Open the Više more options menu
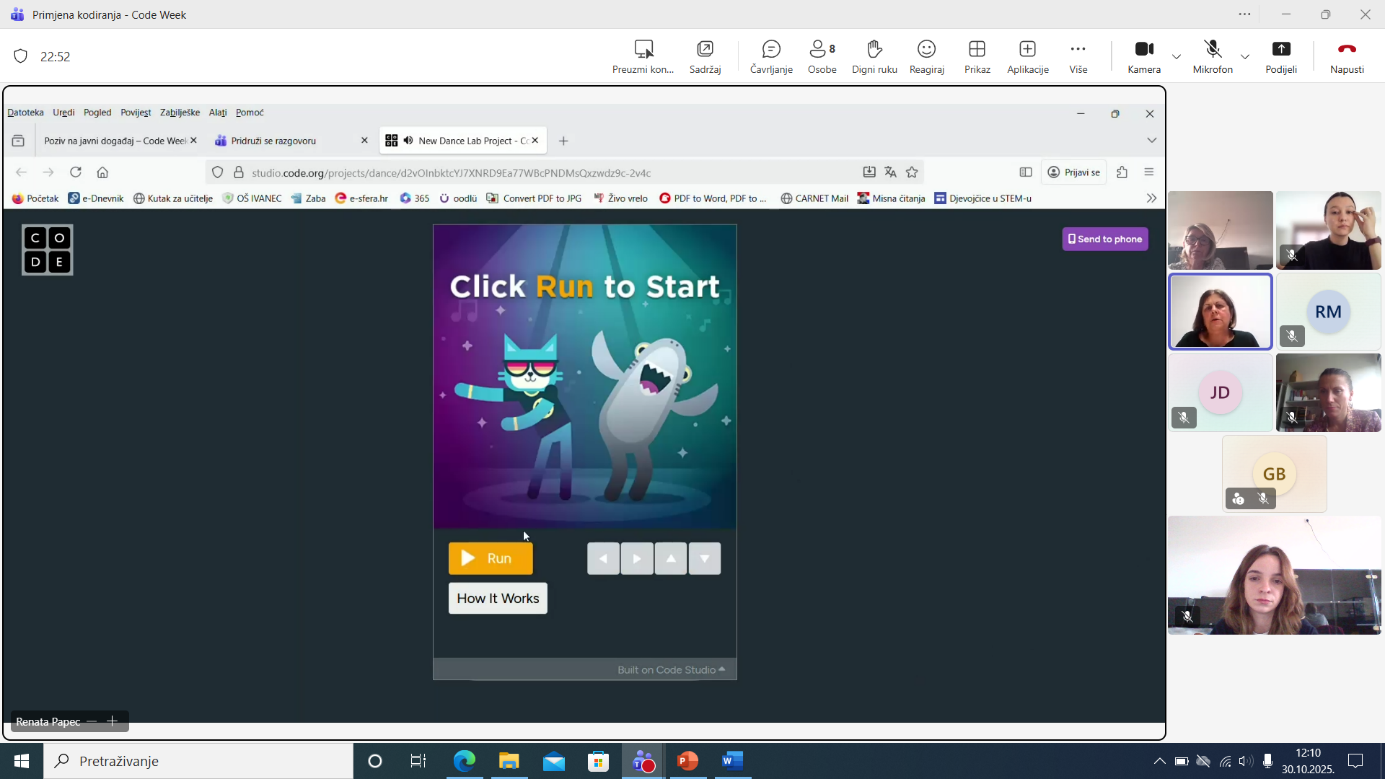 pyautogui.click(x=1078, y=57)
